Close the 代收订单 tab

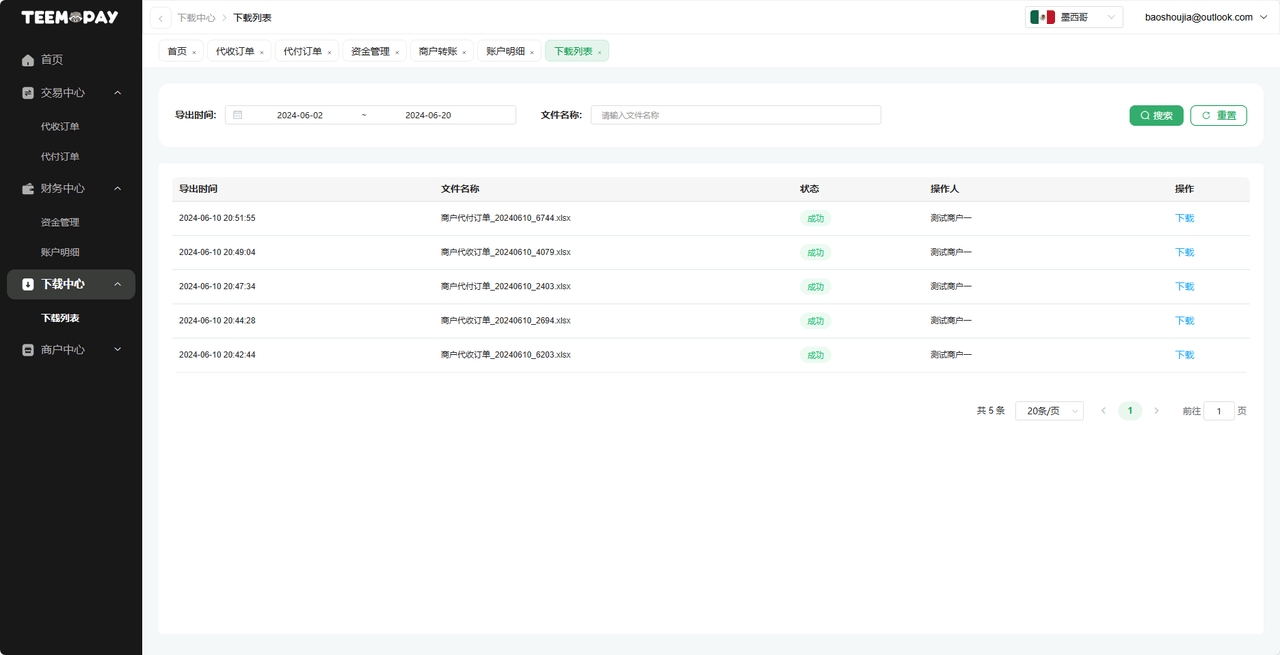click(262, 52)
